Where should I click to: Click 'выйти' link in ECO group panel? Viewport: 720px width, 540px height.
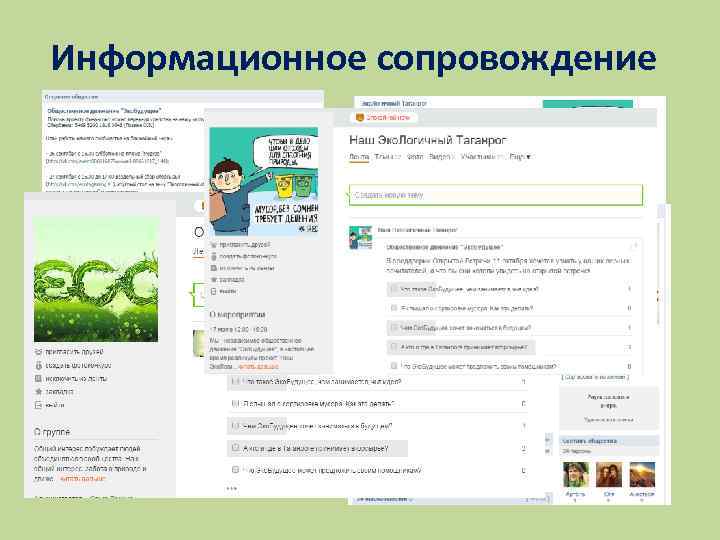55,405
